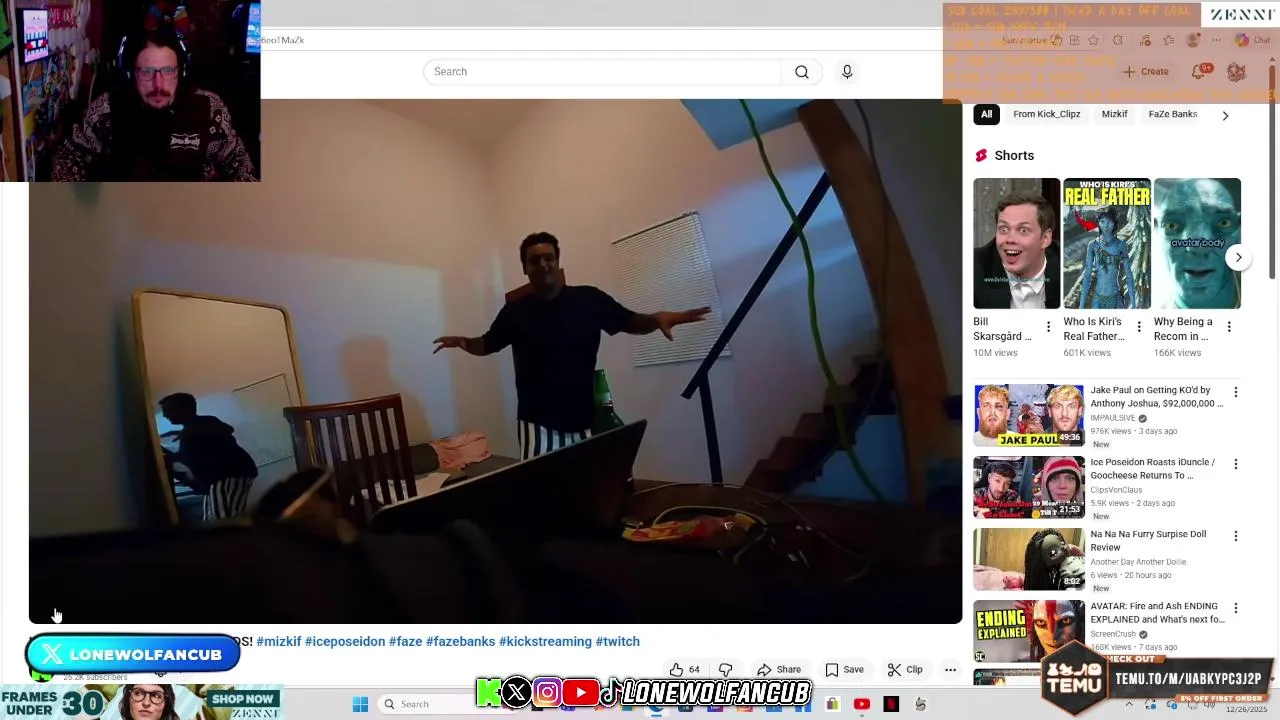Open more options for Furry Surprise Doll video

(x=1236, y=537)
